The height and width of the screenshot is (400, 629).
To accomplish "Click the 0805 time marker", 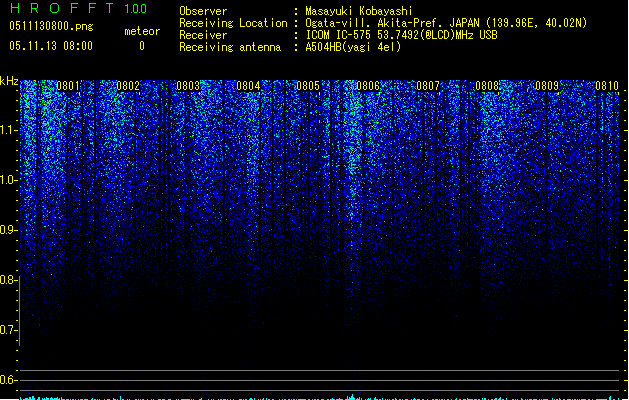I will coord(308,86).
